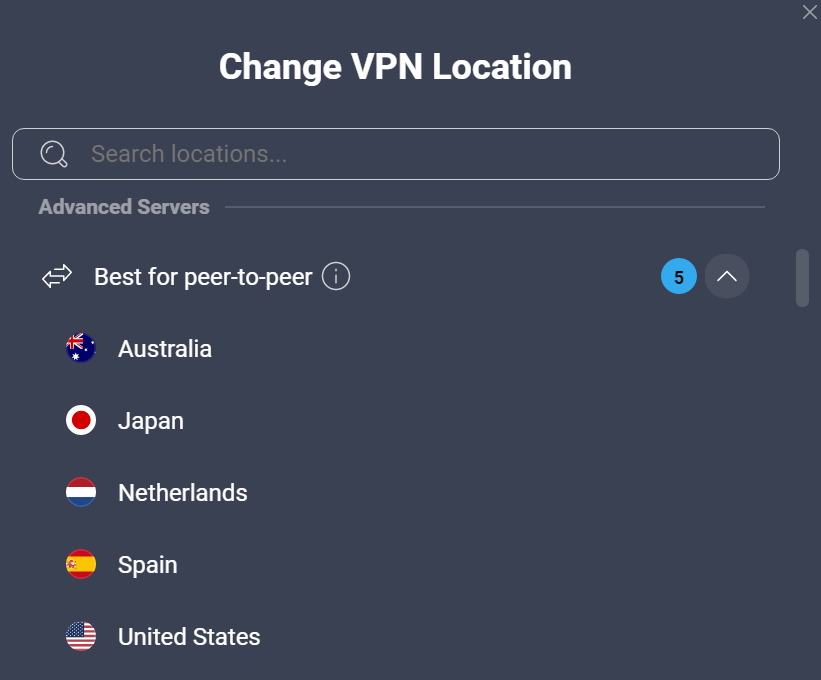Select the Japan server entry

[x=151, y=420]
